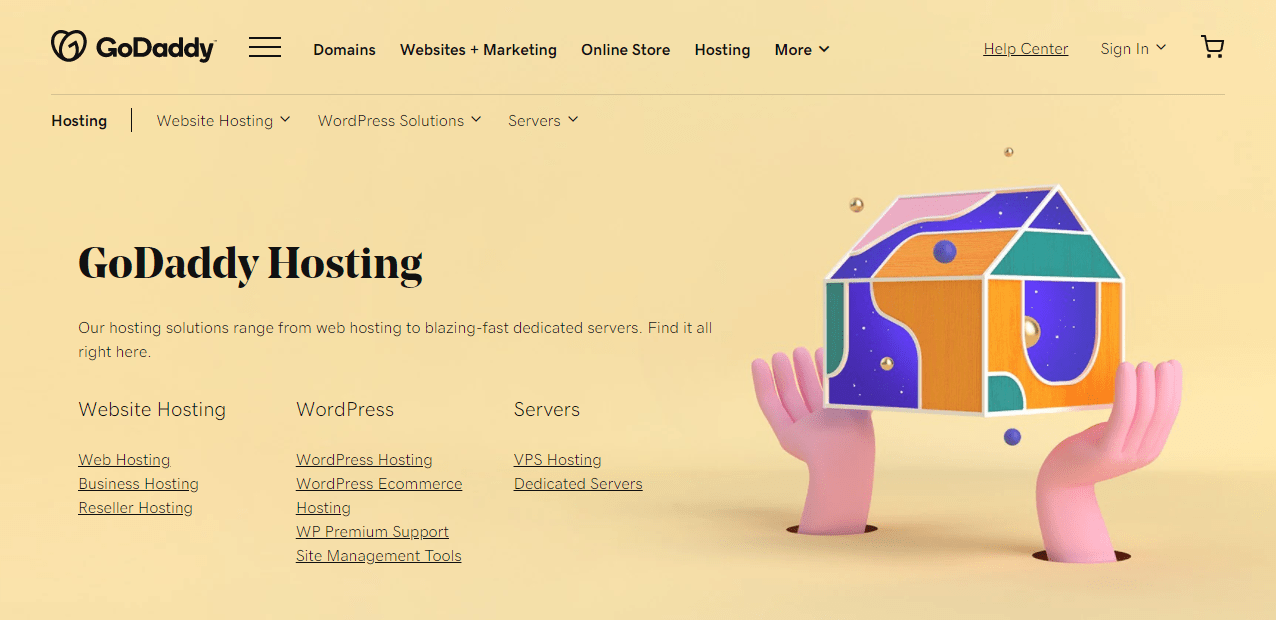
Task: Open Websites + Marketing menu item
Action: (x=478, y=49)
